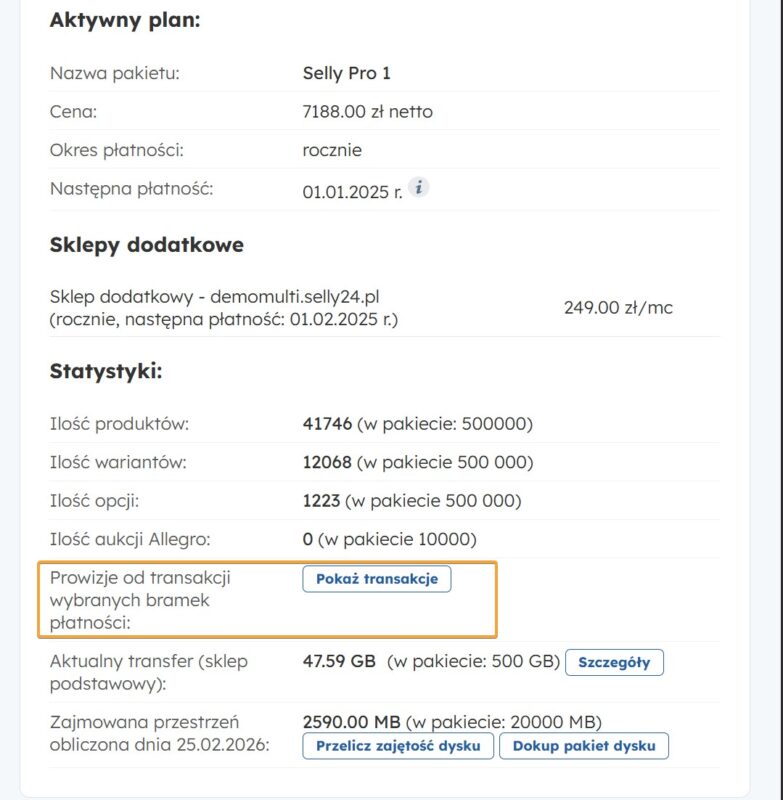Select the 249.00 zł/mc store price

coord(618,308)
